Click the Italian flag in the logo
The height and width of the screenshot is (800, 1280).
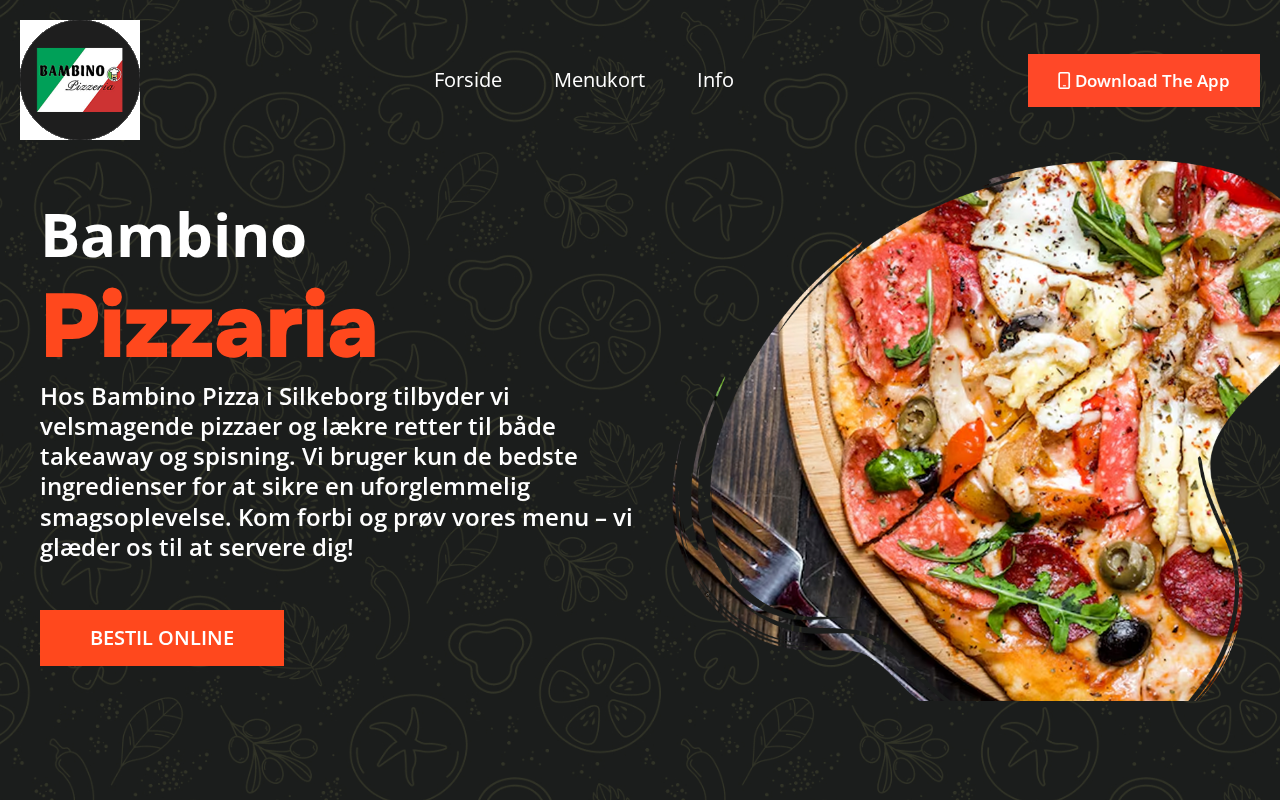click(x=80, y=80)
